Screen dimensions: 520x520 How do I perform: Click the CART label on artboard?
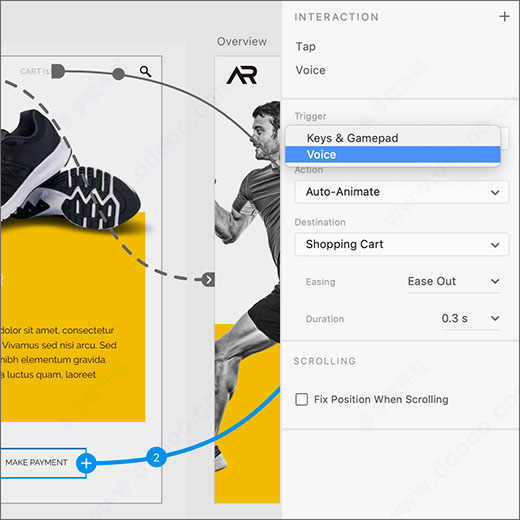[x=35, y=71]
